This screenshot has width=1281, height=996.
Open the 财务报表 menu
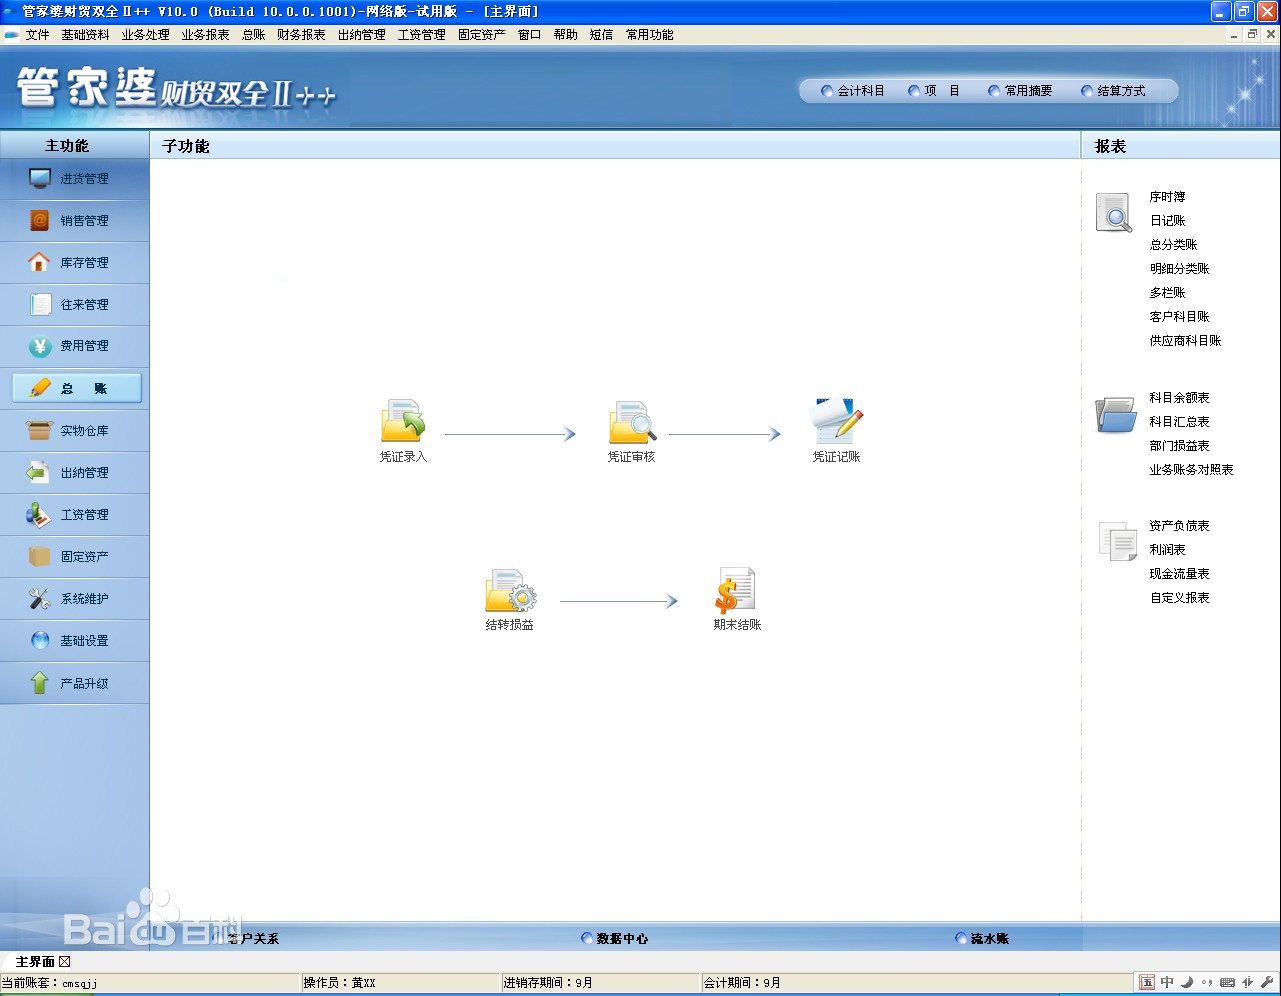pos(301,35)
